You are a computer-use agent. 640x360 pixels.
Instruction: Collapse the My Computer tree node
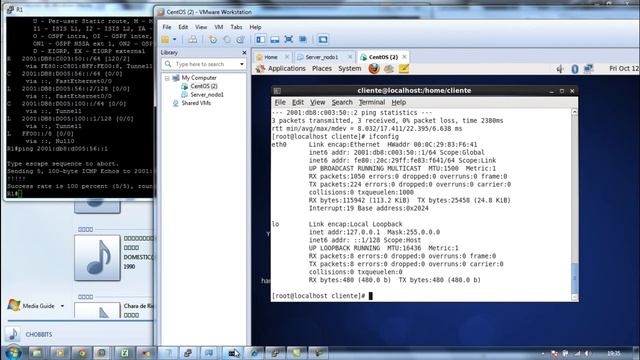(x=167, y=78)
